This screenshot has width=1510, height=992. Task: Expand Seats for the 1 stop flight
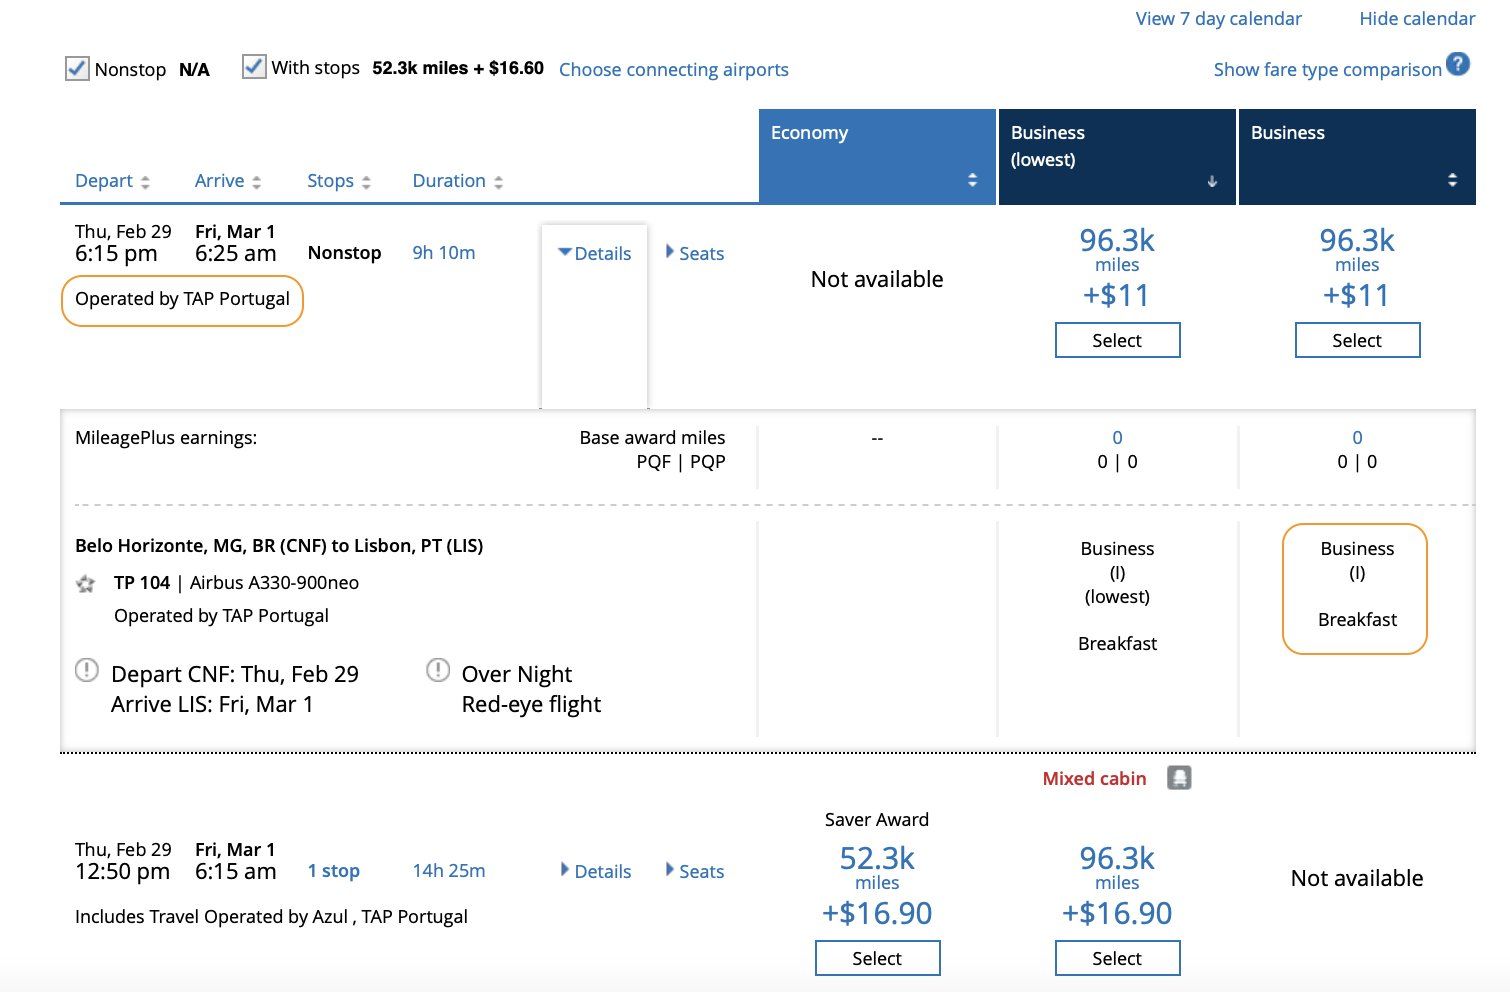pos(695,871)
